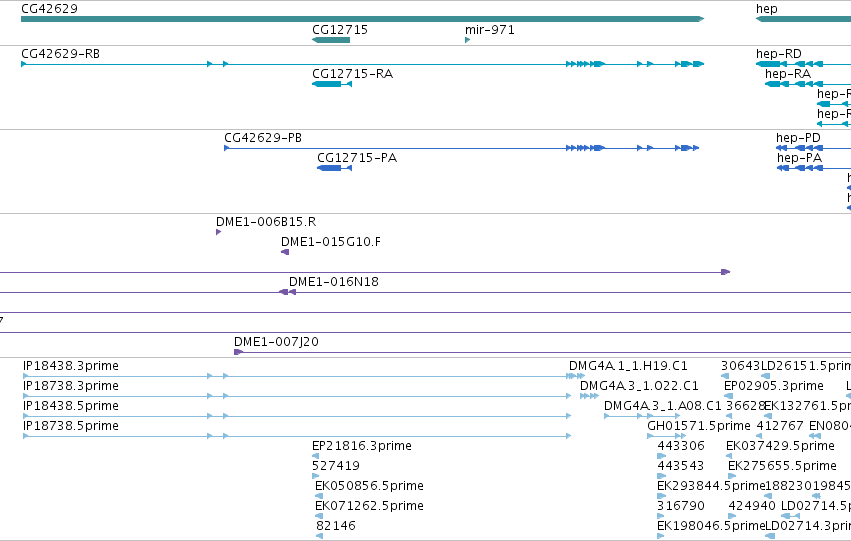
Task: Click the CG12715 gene feature
Action: click(331, 40)
